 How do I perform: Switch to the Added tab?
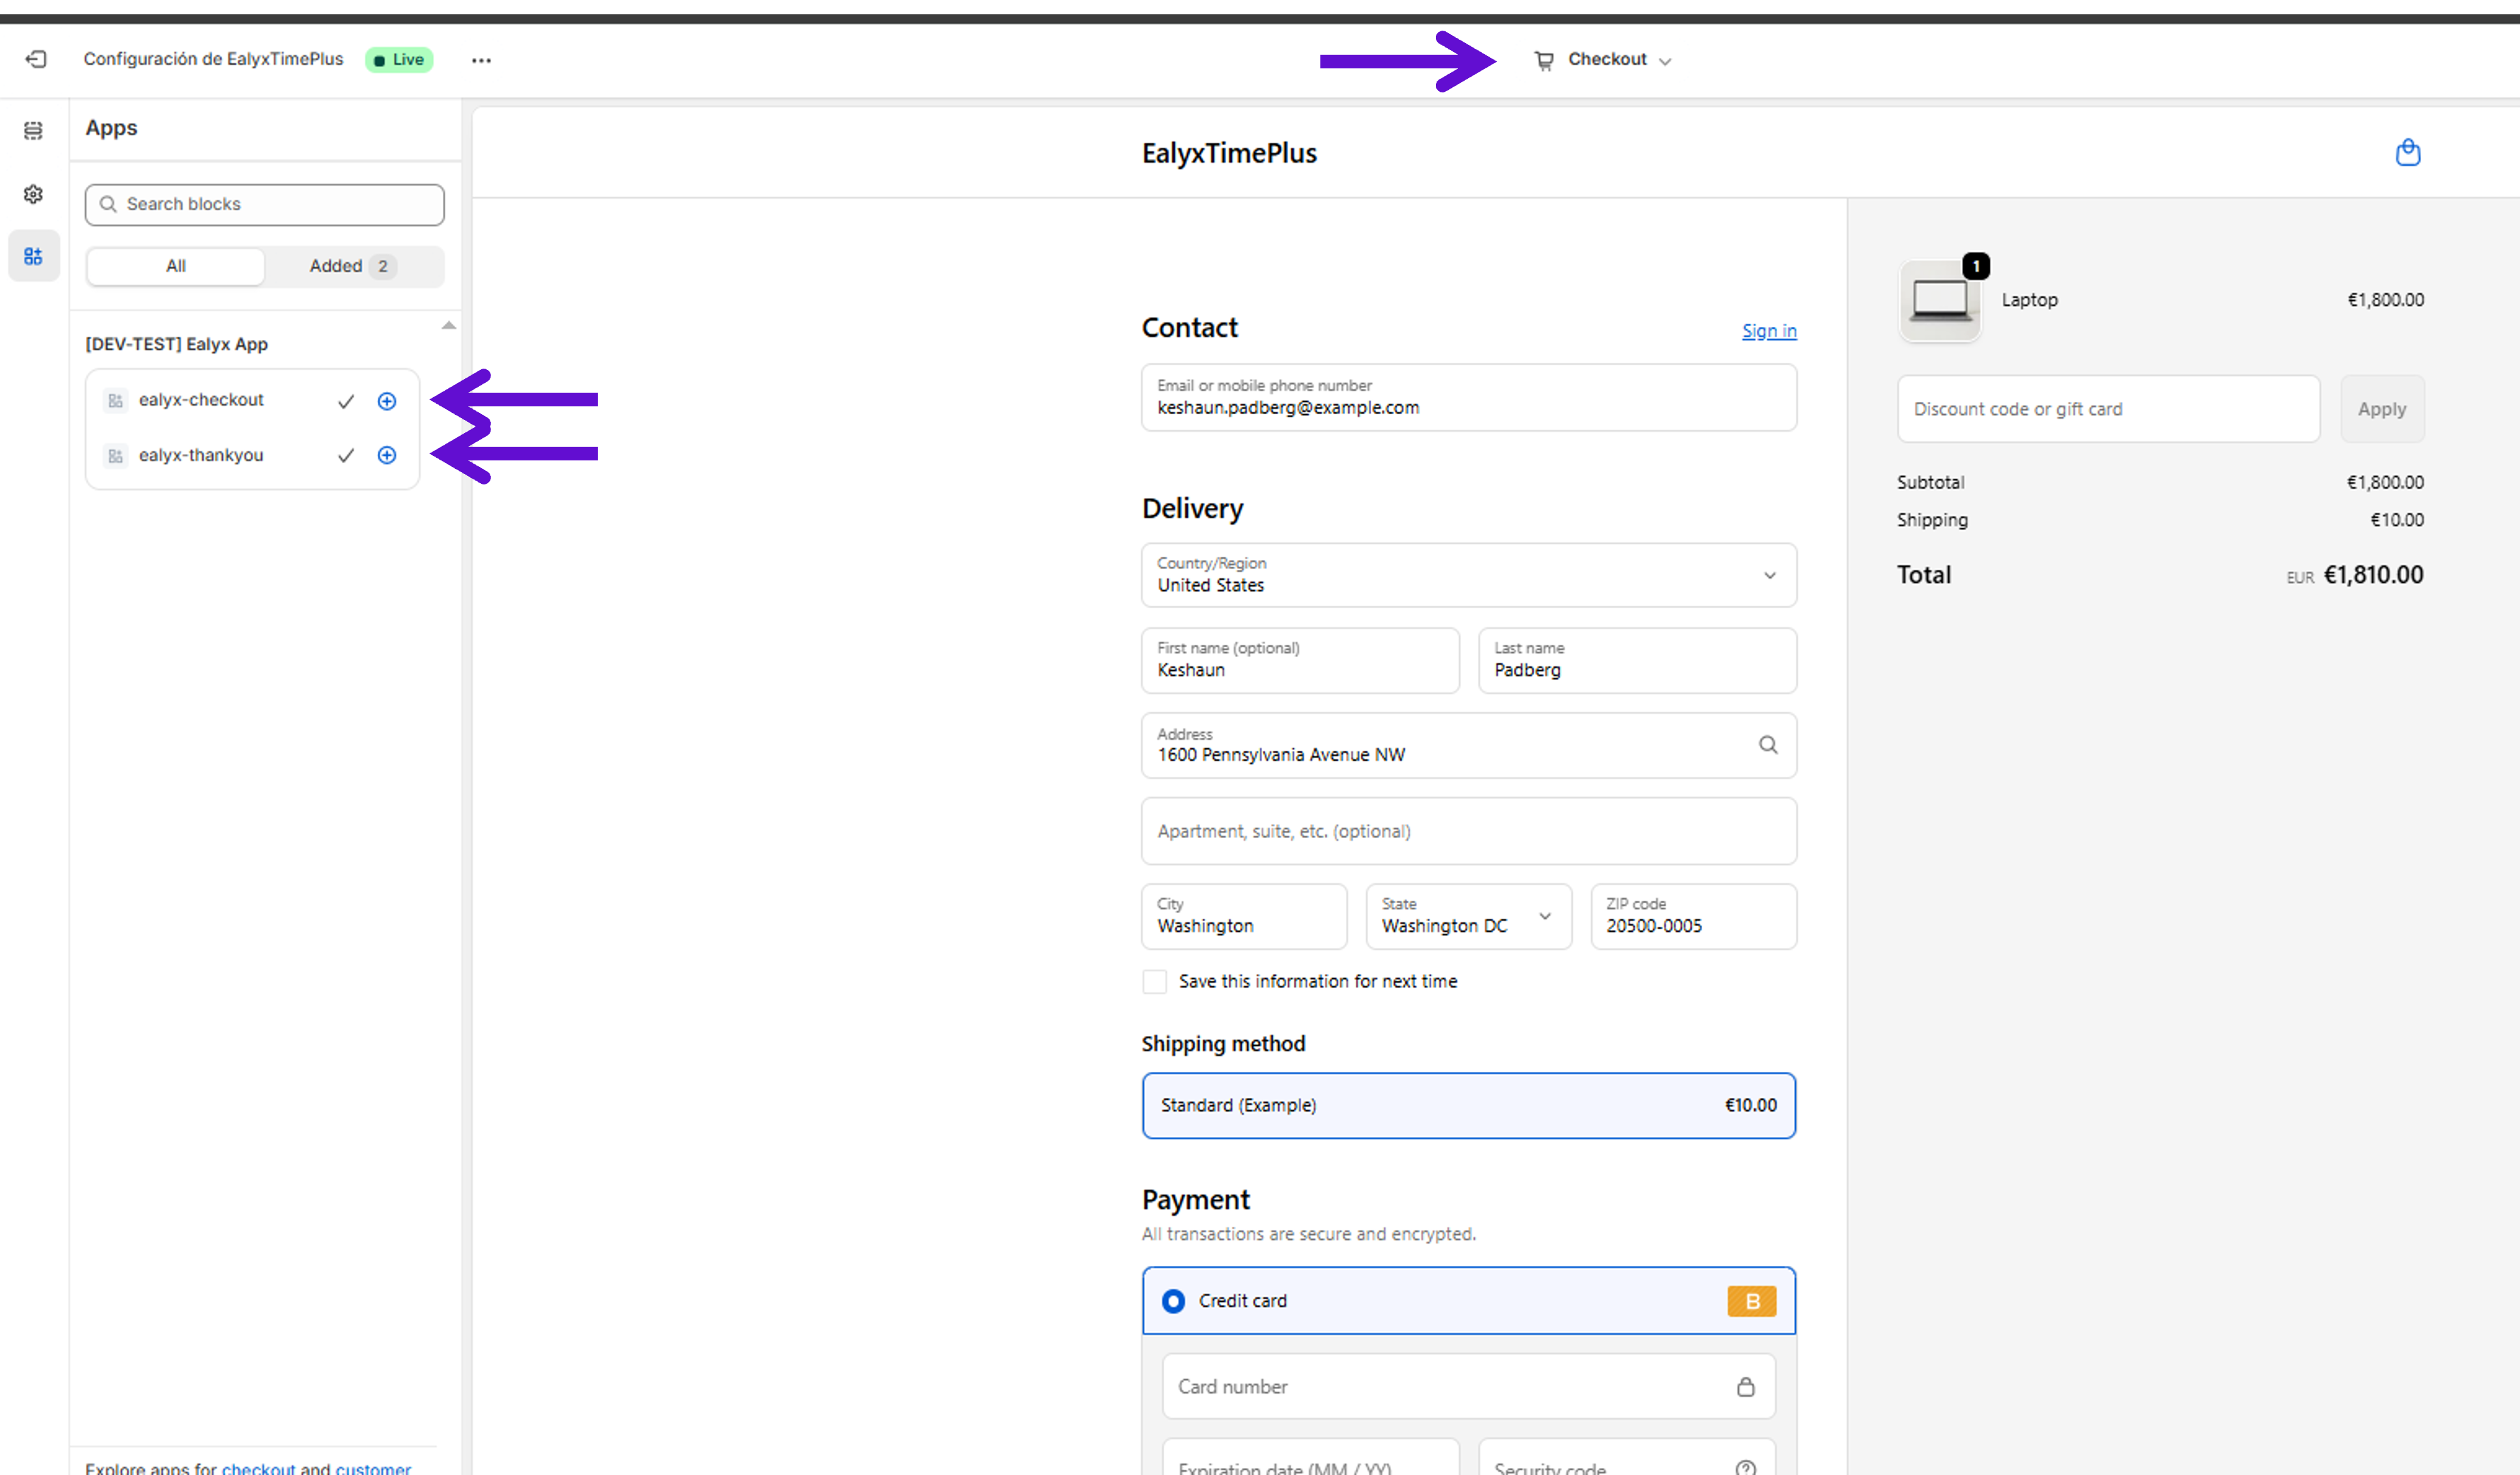pyautogui.click(x=351, y=266)
